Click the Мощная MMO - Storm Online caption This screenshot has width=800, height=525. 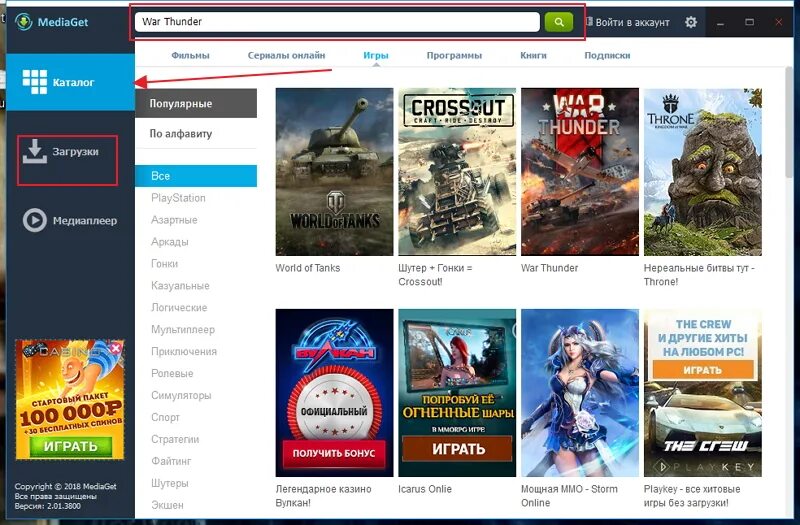pyautogui.click(x=569, y=496)
